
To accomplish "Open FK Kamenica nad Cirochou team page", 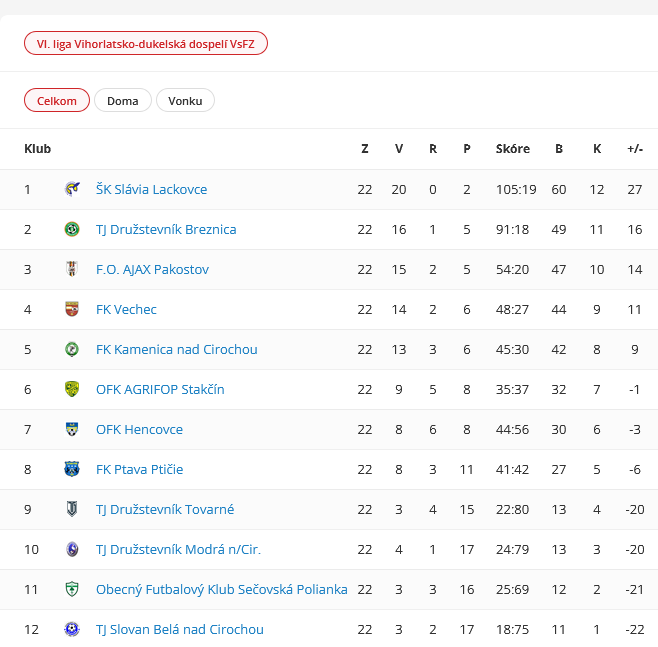I will [x=176, y=349].
